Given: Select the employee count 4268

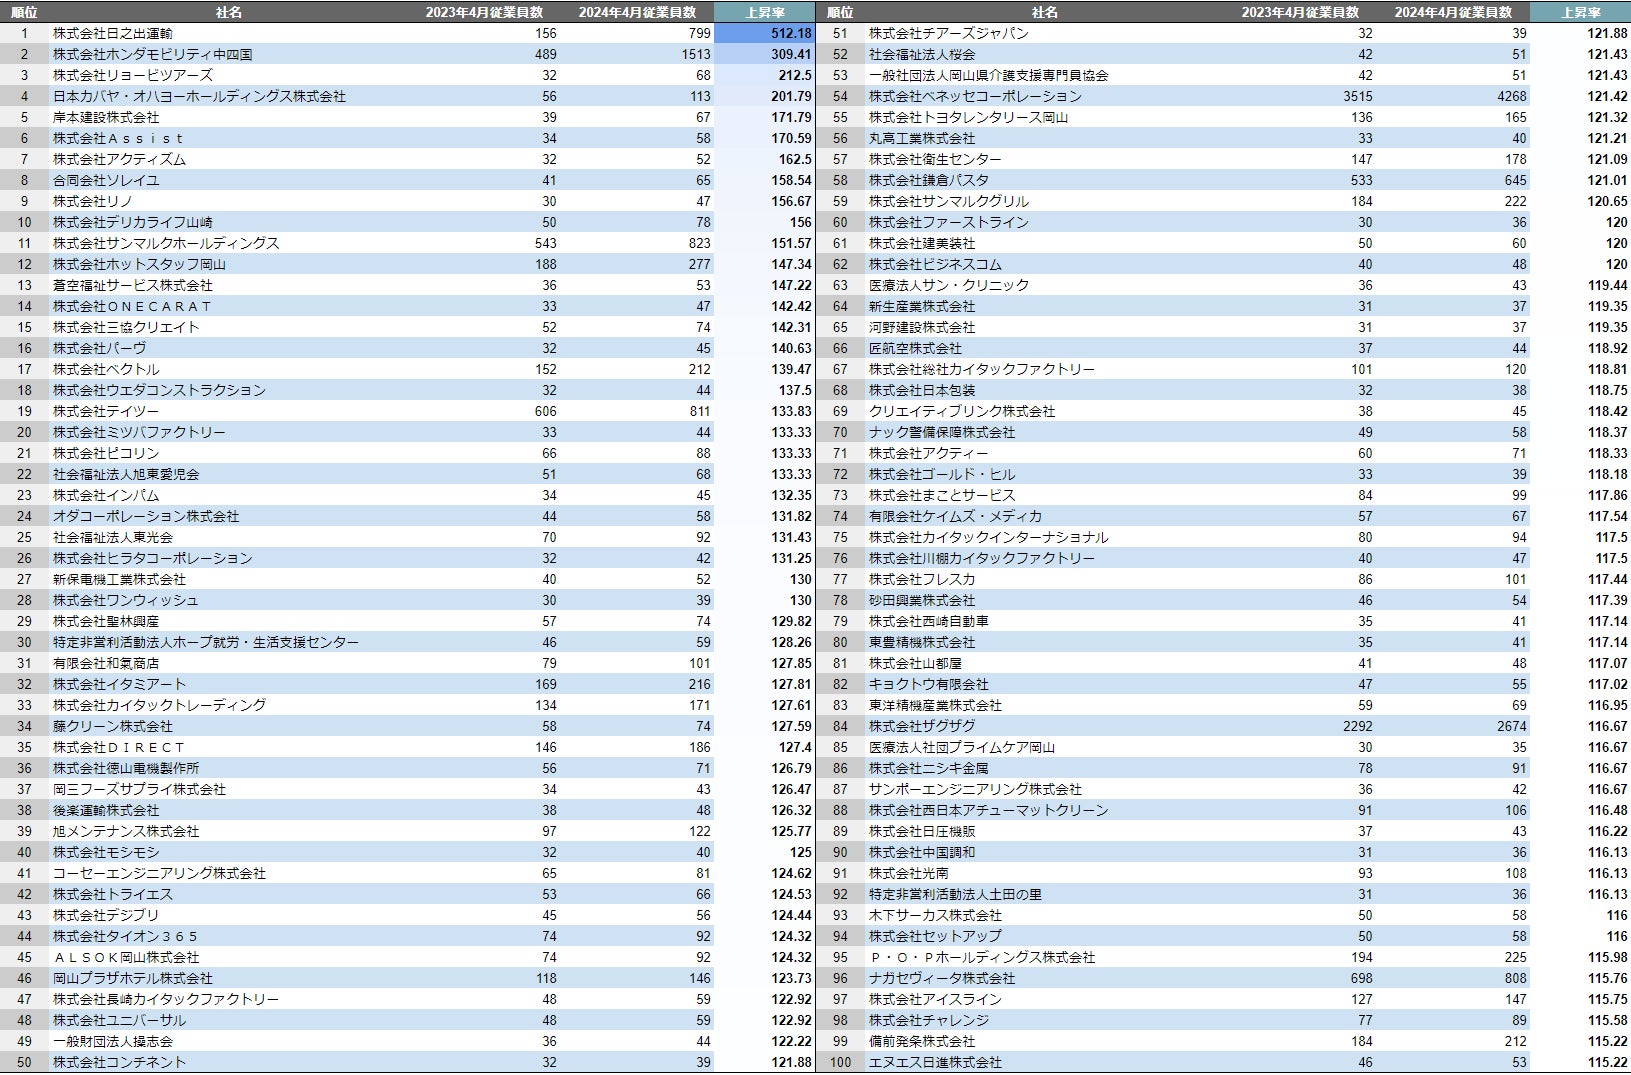Looking at the screenshot, I should [x=1512, y=96].
